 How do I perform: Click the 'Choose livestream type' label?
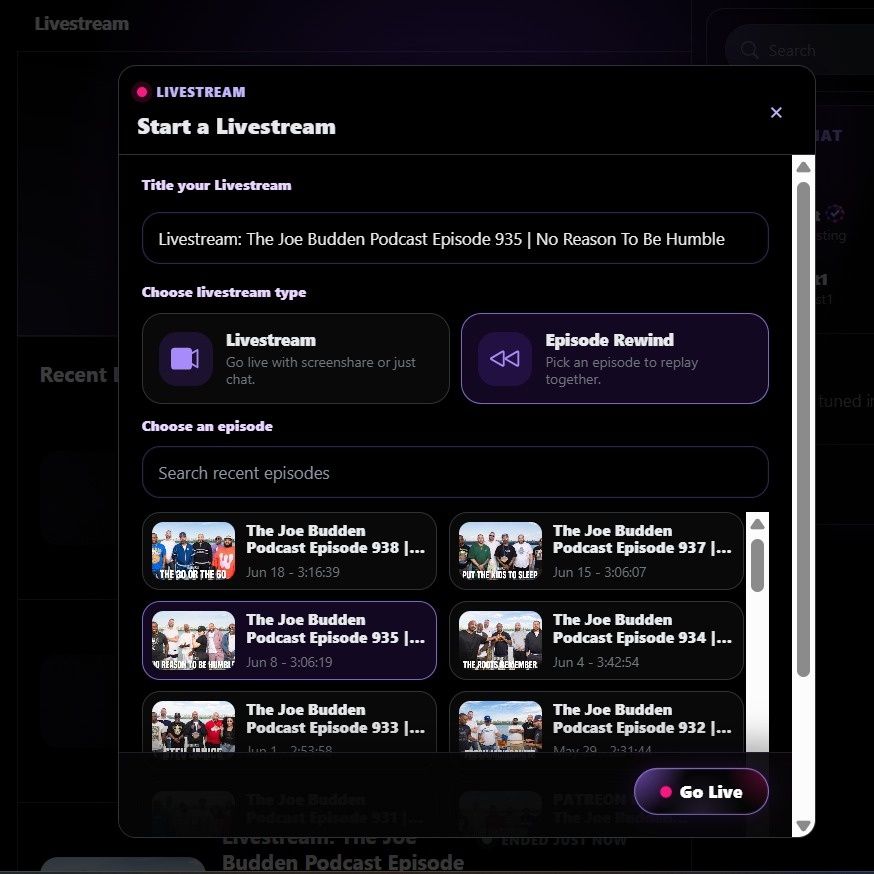(224, 292)
